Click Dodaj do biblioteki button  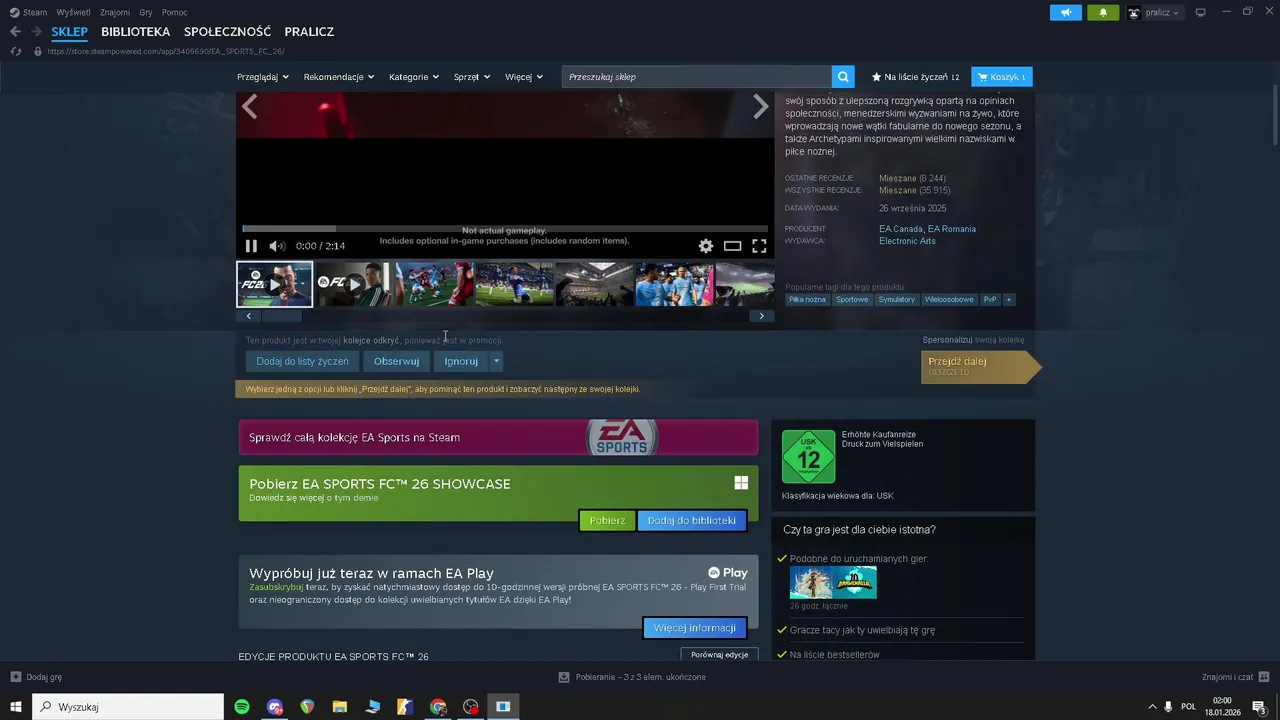pos(691,520)
